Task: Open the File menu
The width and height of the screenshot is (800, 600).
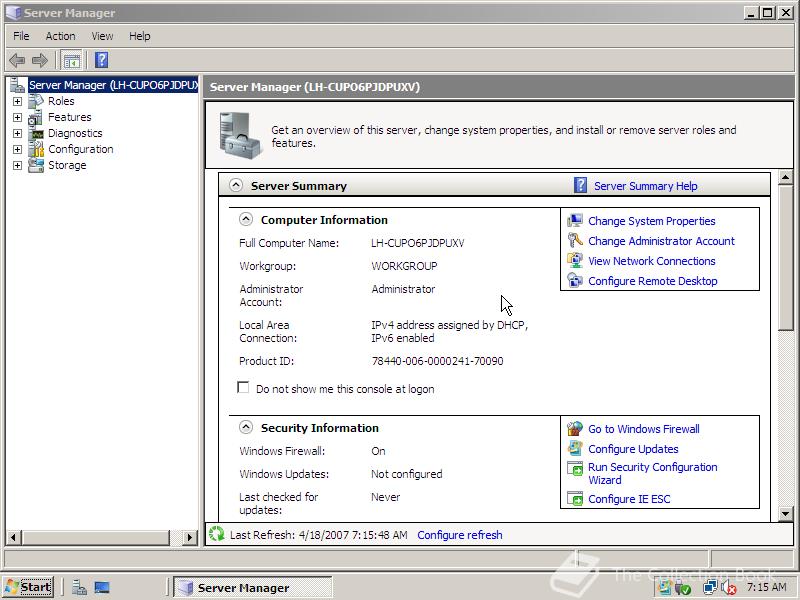Action: pos(21,36)
